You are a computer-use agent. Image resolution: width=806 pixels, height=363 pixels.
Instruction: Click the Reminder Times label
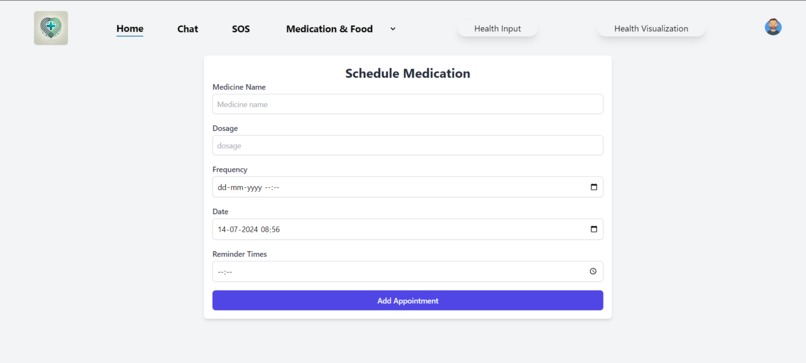(x=240, y=254)
